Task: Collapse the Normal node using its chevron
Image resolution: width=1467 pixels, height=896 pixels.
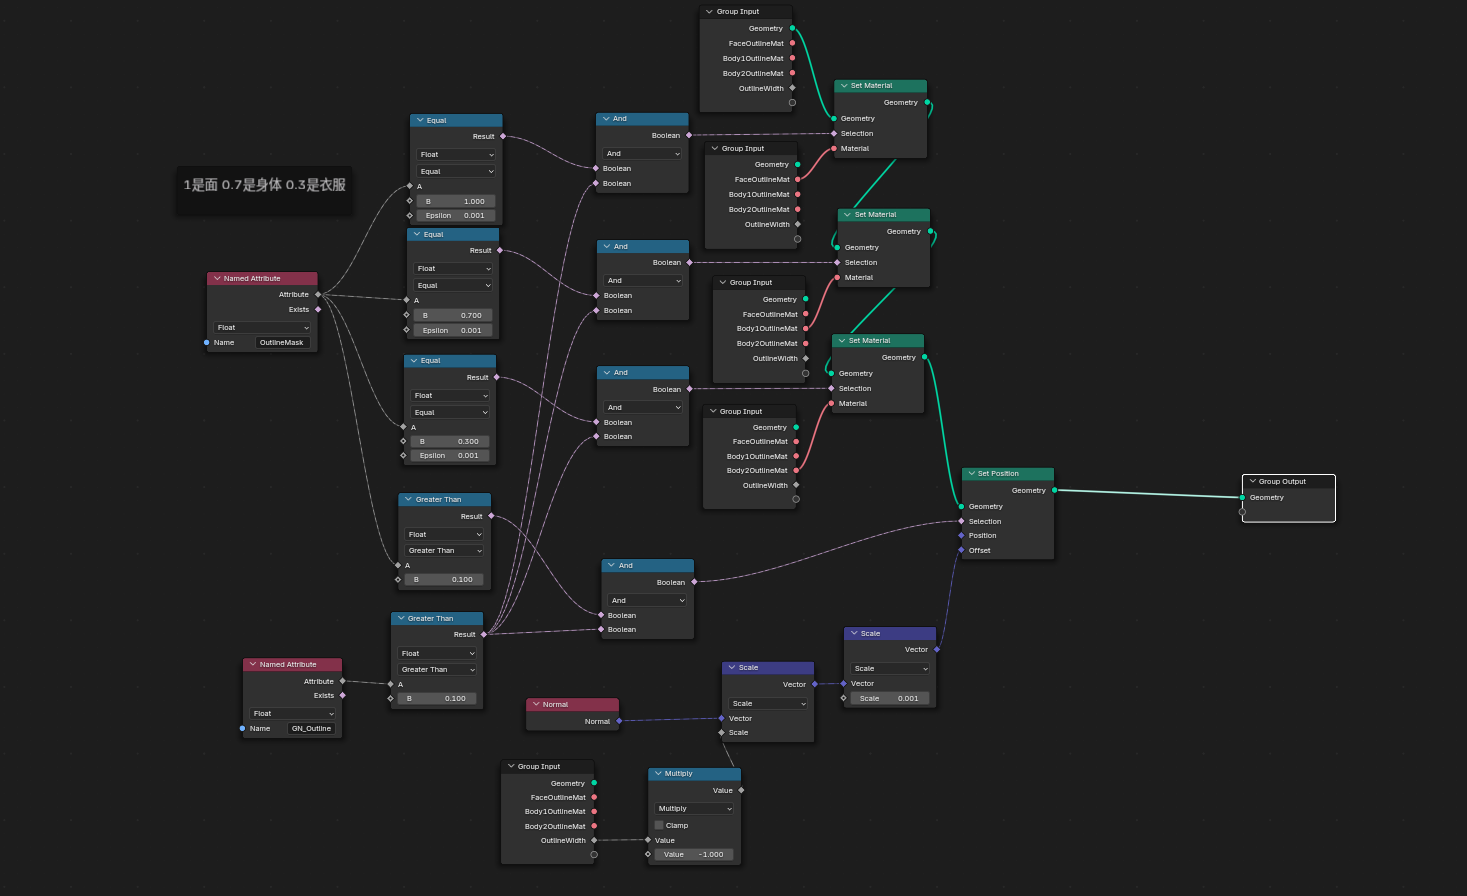Action: (x=536, y=704)
